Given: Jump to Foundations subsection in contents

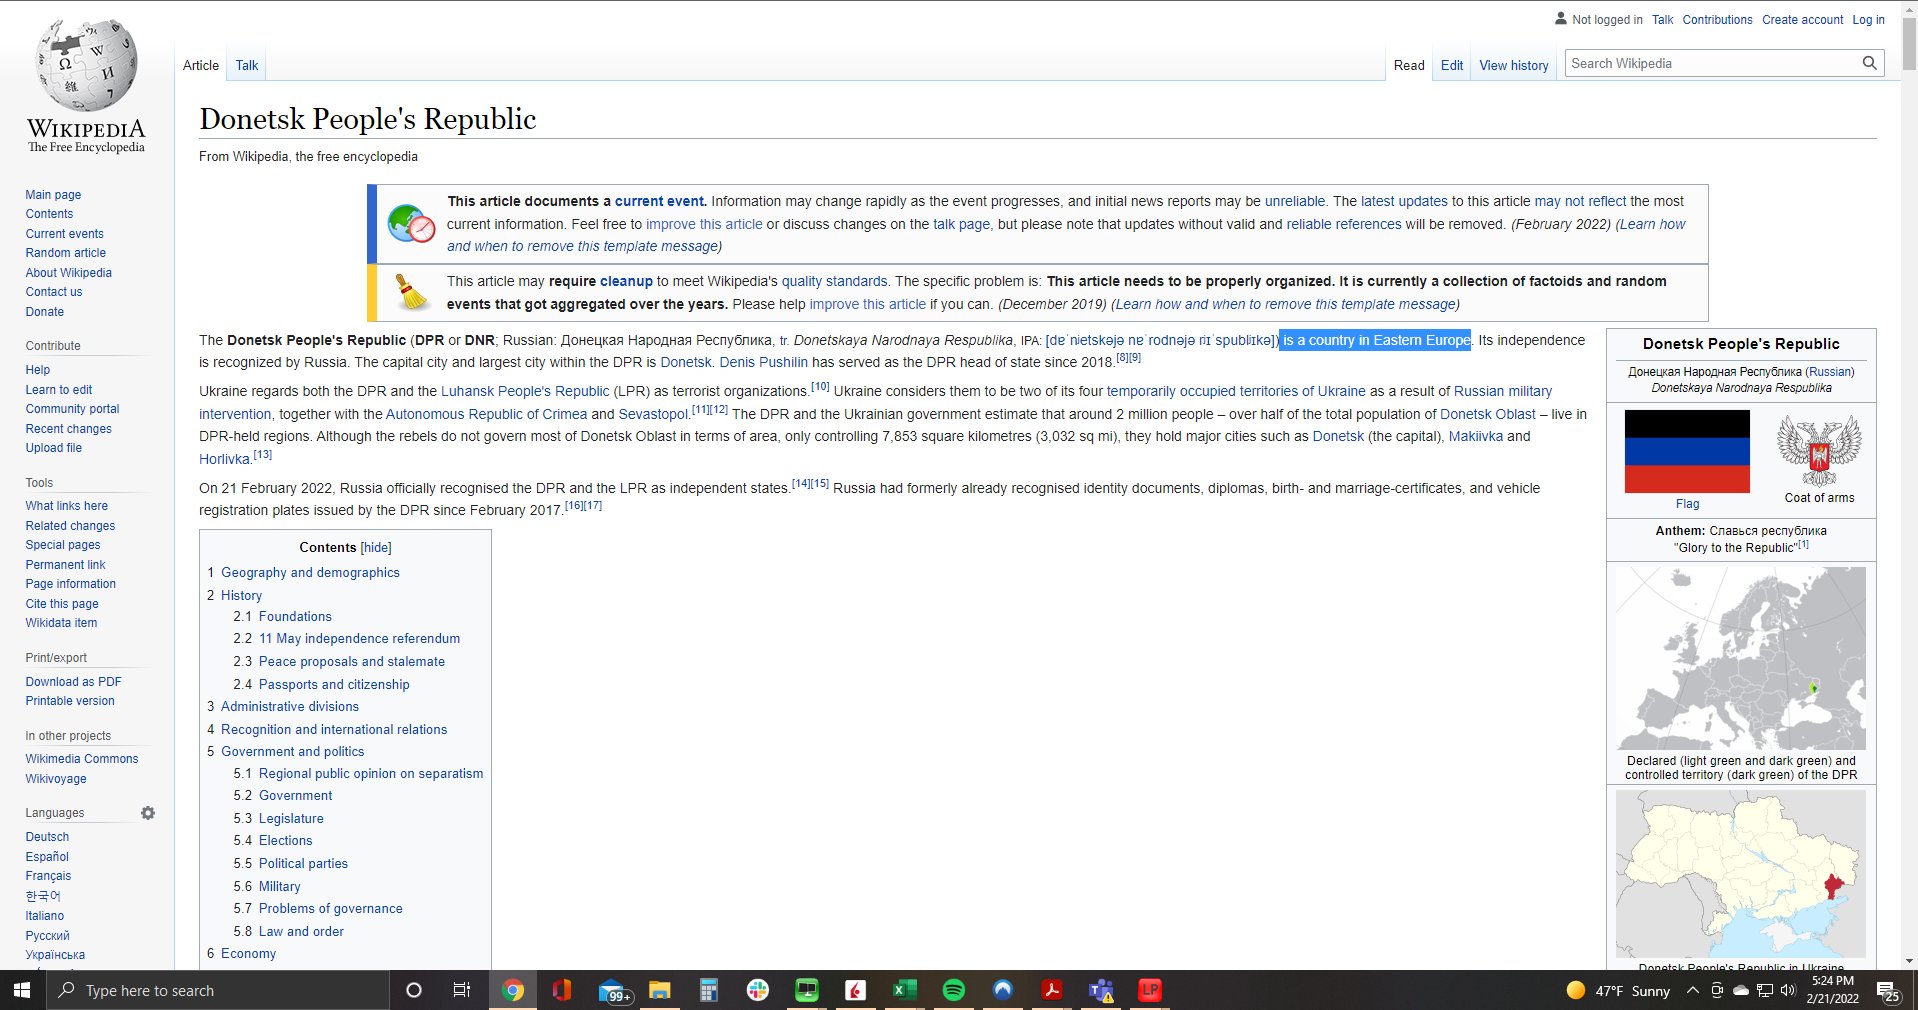Looking at the screenshot, I should point(295,616).
